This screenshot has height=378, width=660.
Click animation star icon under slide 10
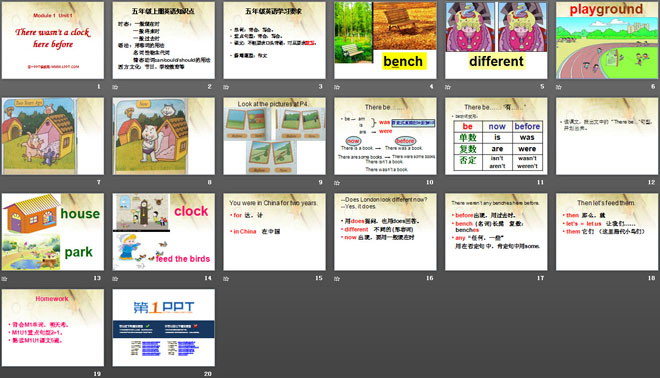point(337,183)
